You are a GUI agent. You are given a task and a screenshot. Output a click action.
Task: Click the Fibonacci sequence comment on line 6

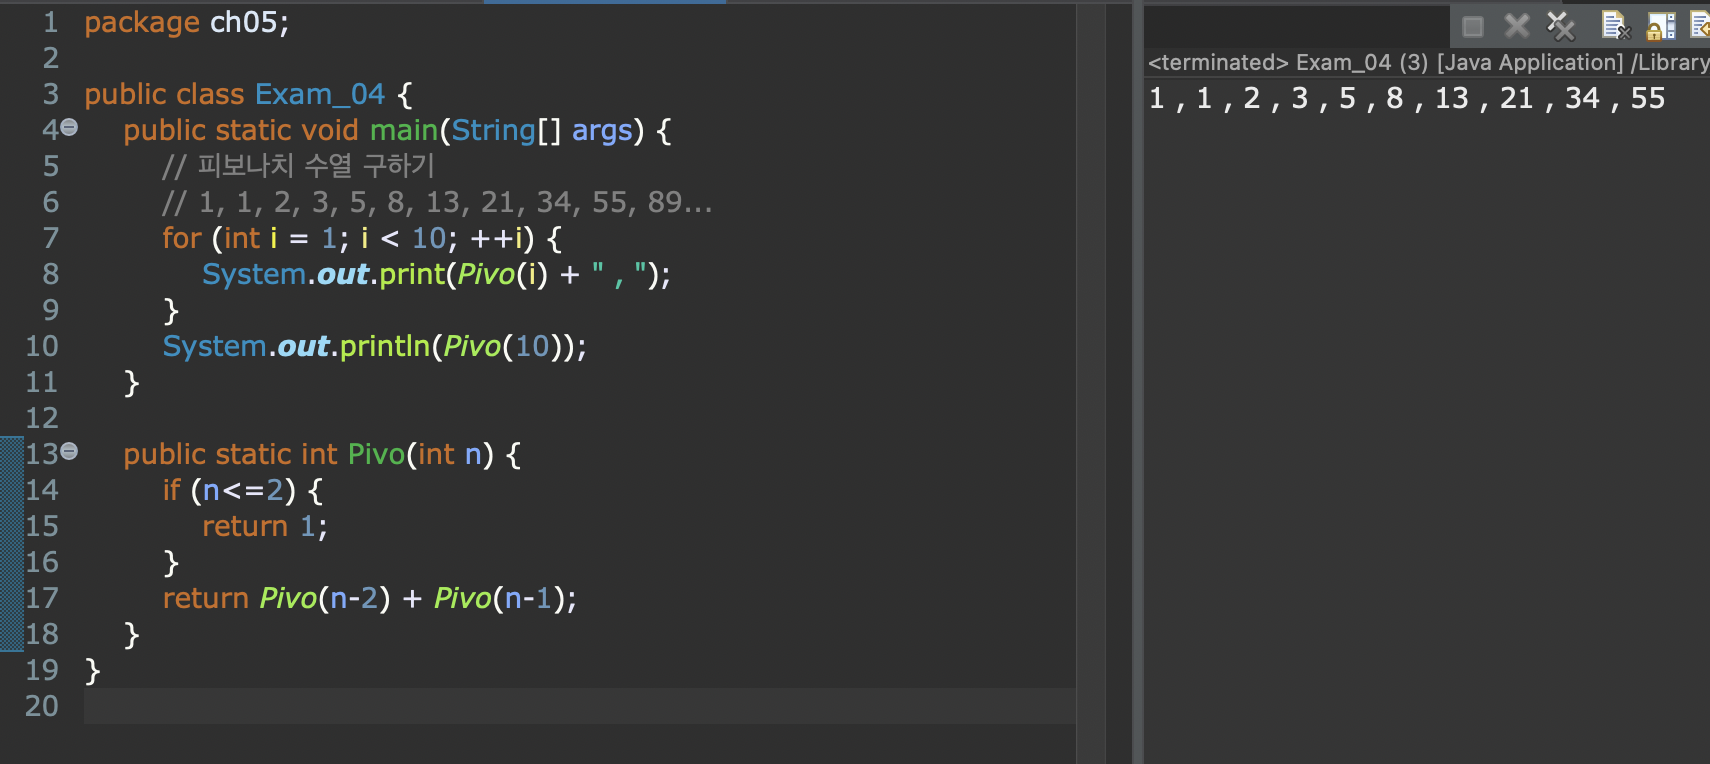click(438, 202)
